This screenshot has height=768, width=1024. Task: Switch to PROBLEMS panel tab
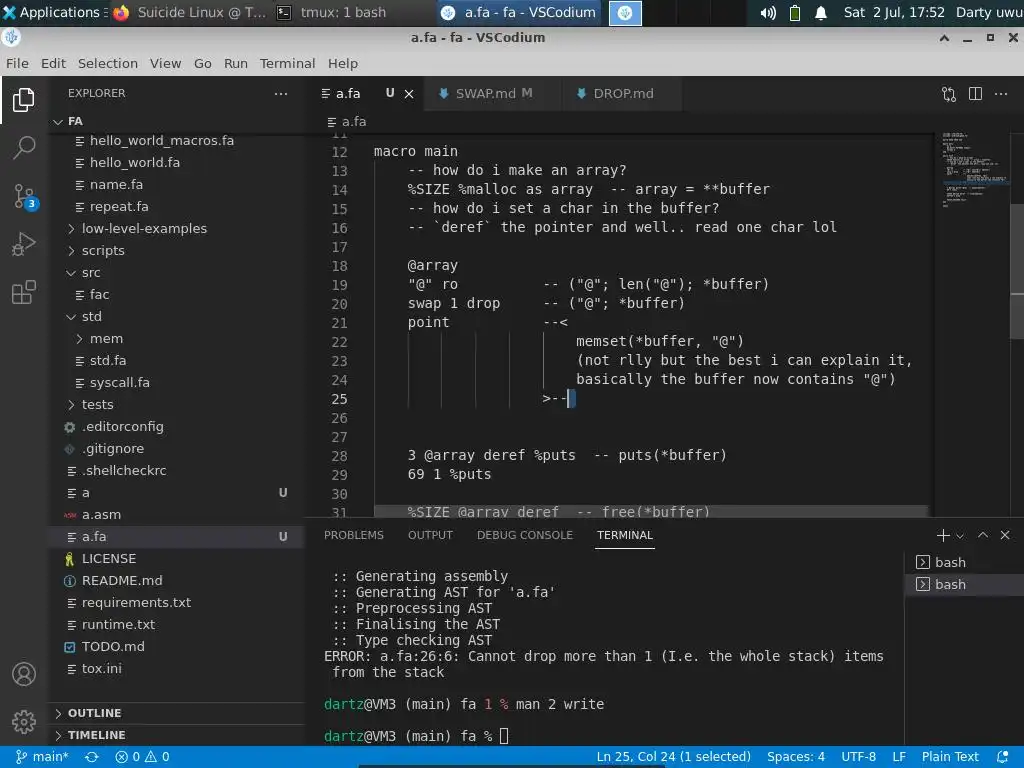click(353, 535)
